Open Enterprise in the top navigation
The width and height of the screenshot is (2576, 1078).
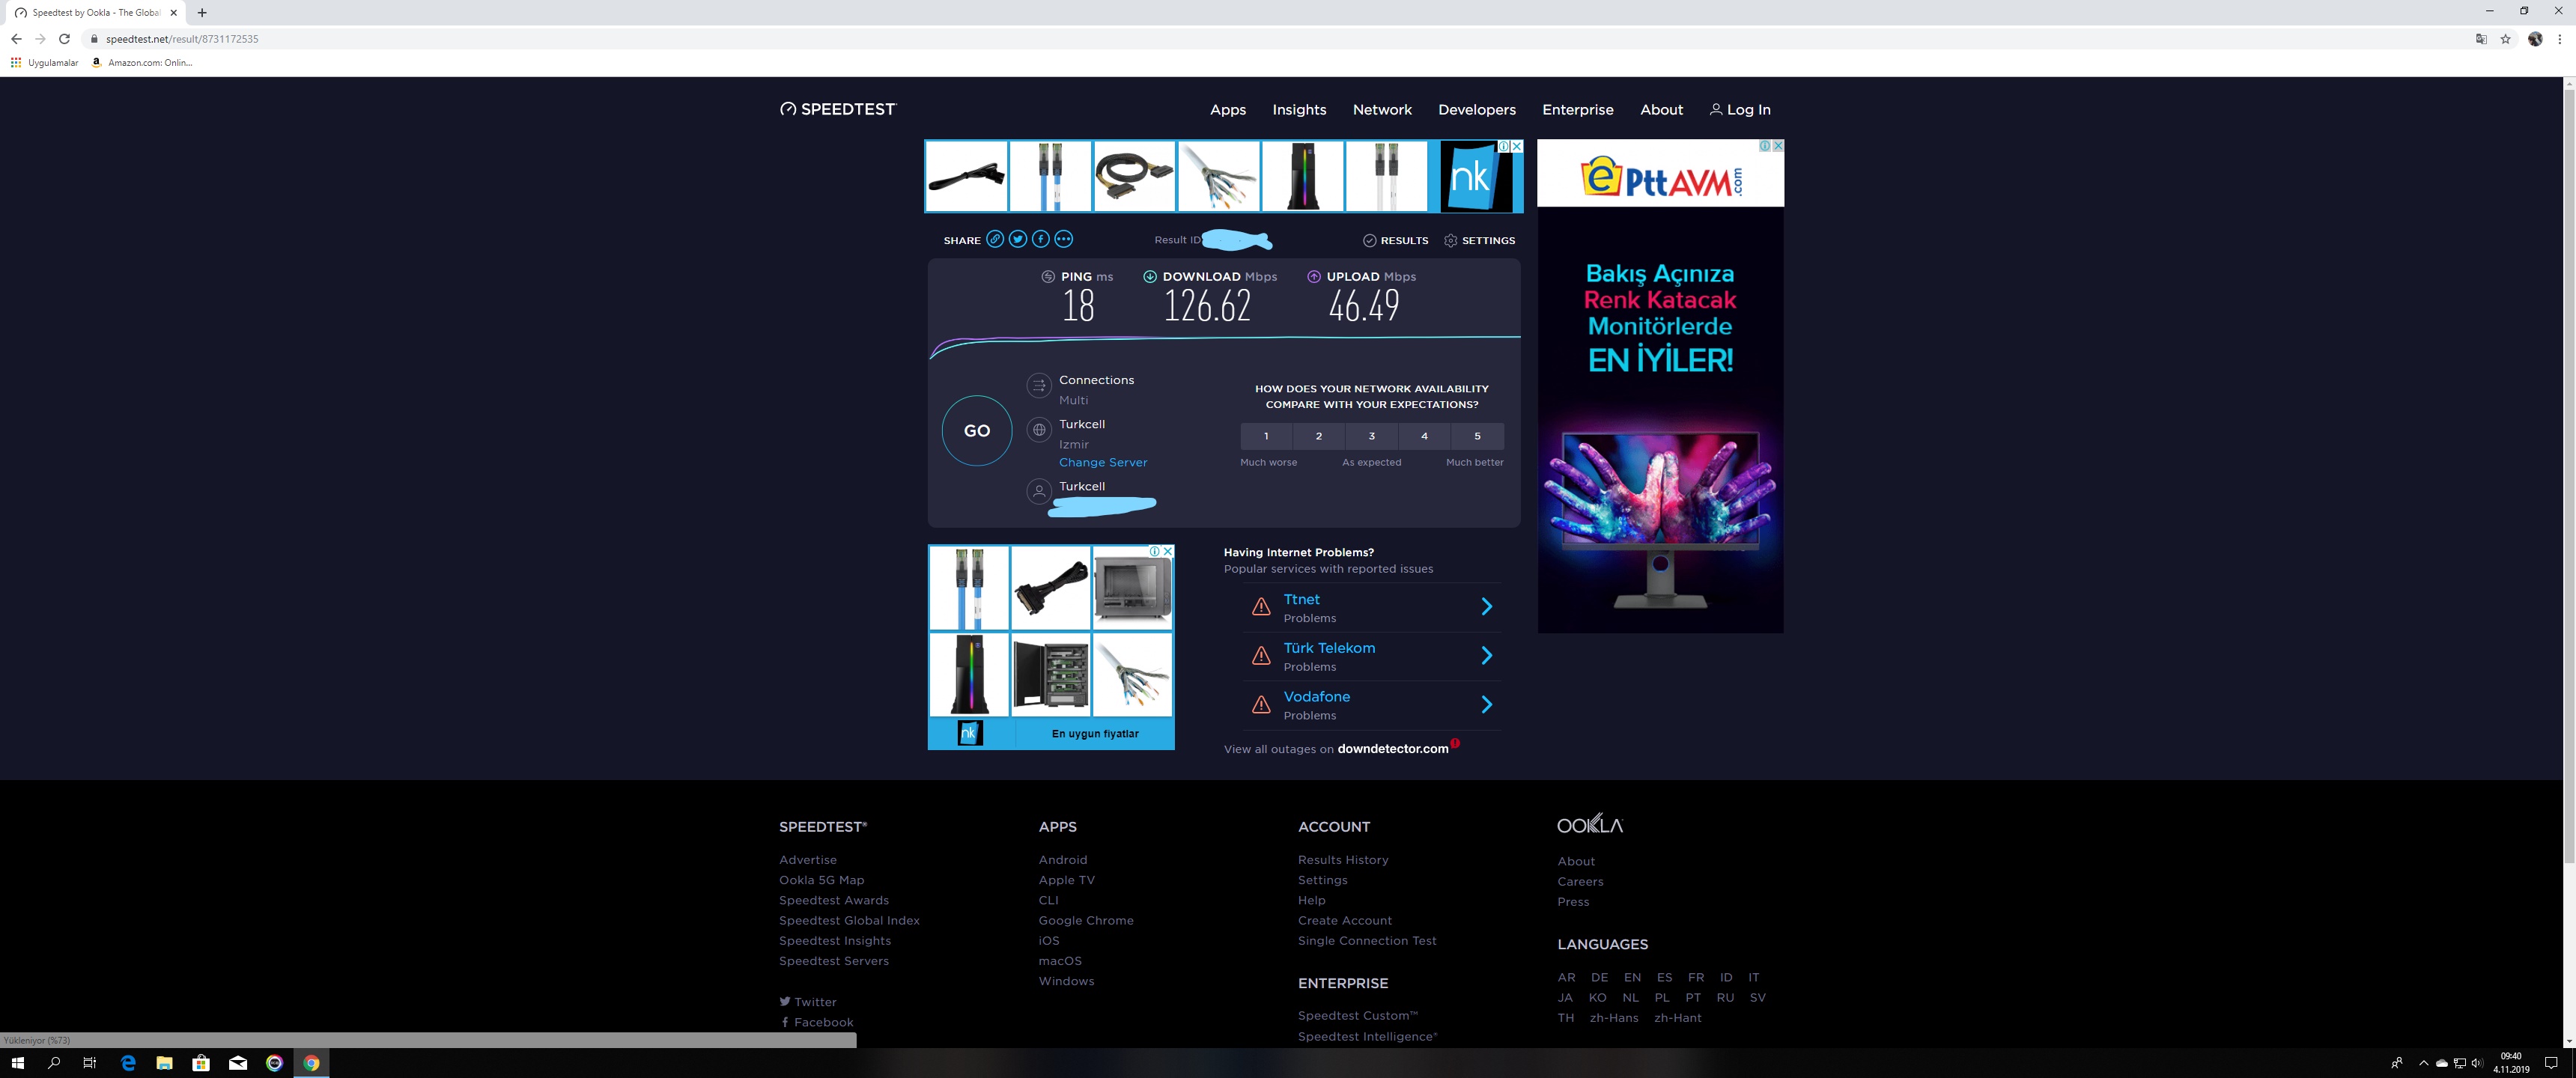coord(1578,110)
